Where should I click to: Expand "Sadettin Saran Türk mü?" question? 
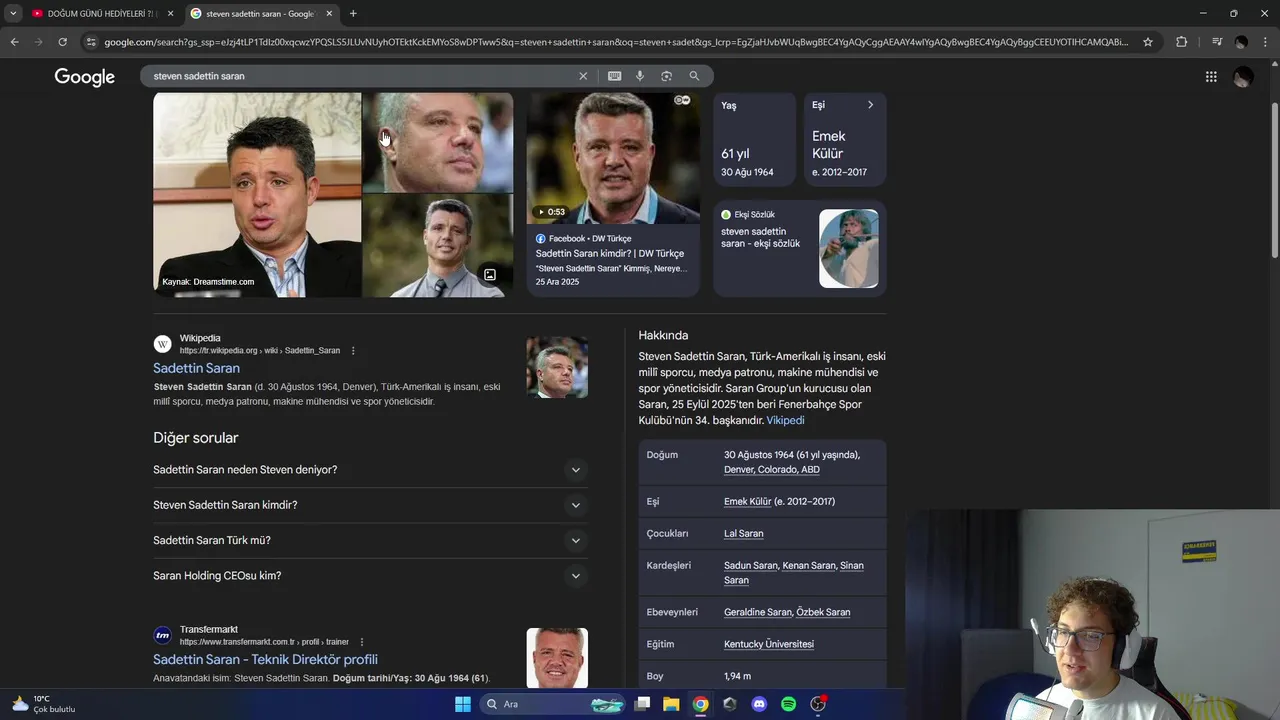(x=370, y=540)
